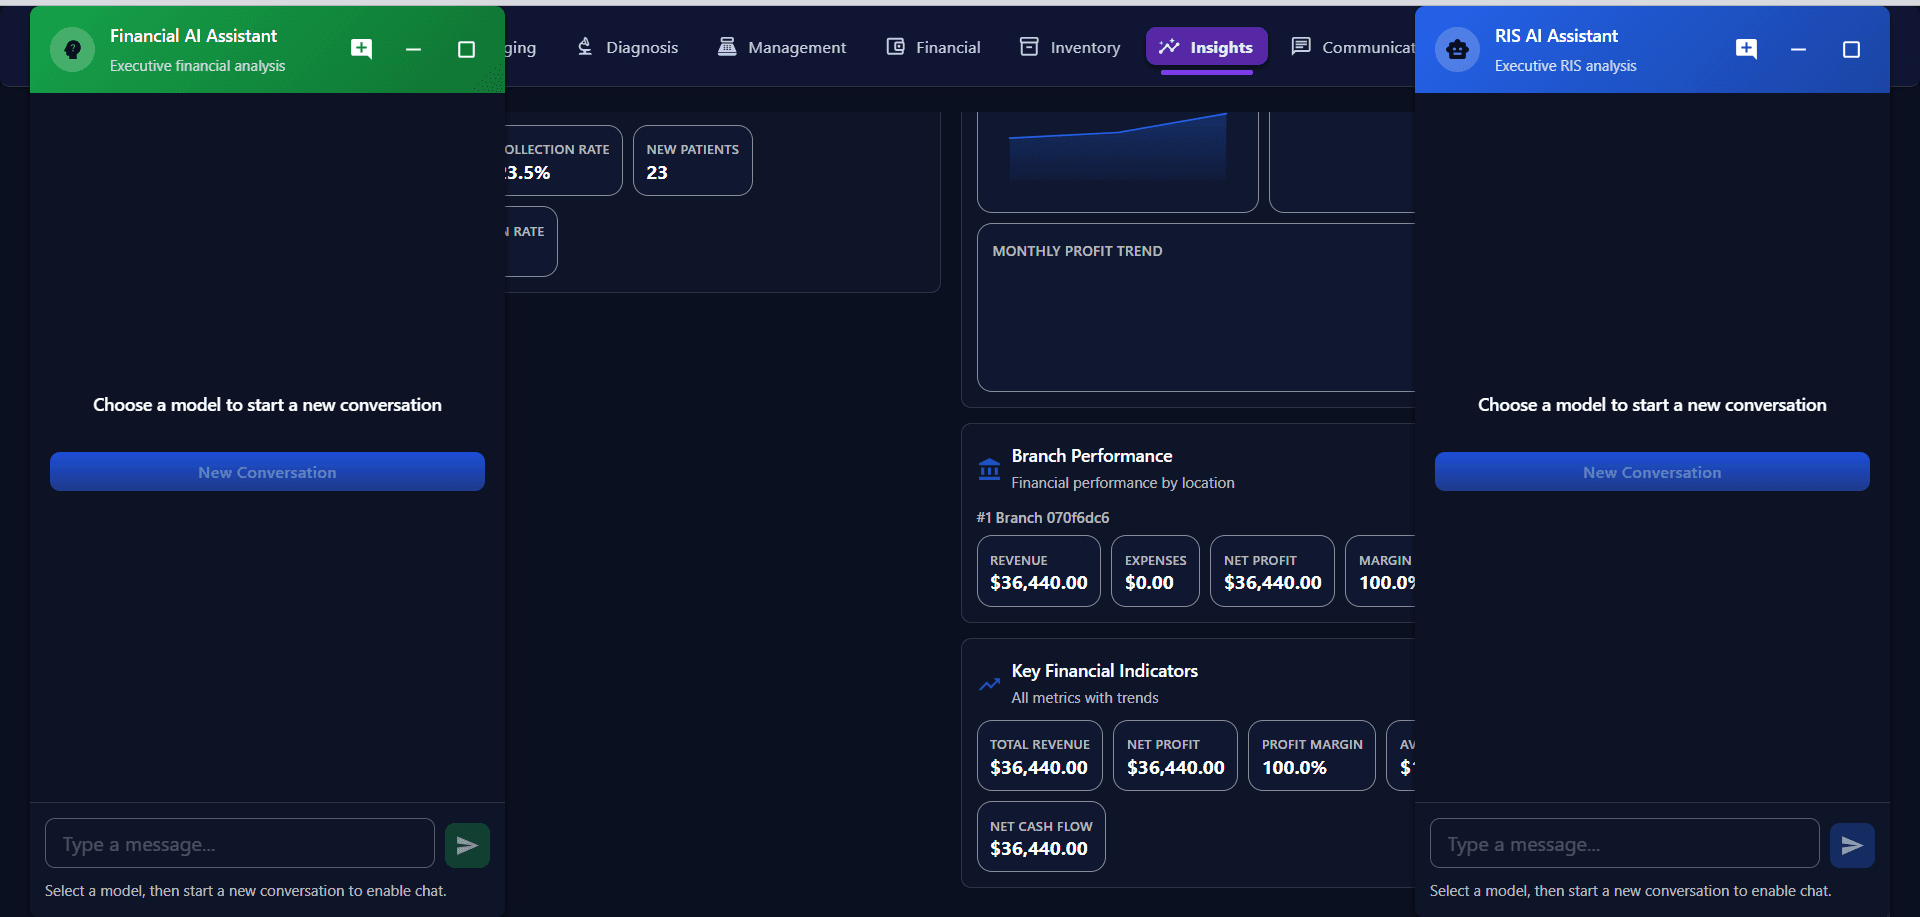
Task: Click the branch Margin 100.0% card
Action: coord(1381,571)
